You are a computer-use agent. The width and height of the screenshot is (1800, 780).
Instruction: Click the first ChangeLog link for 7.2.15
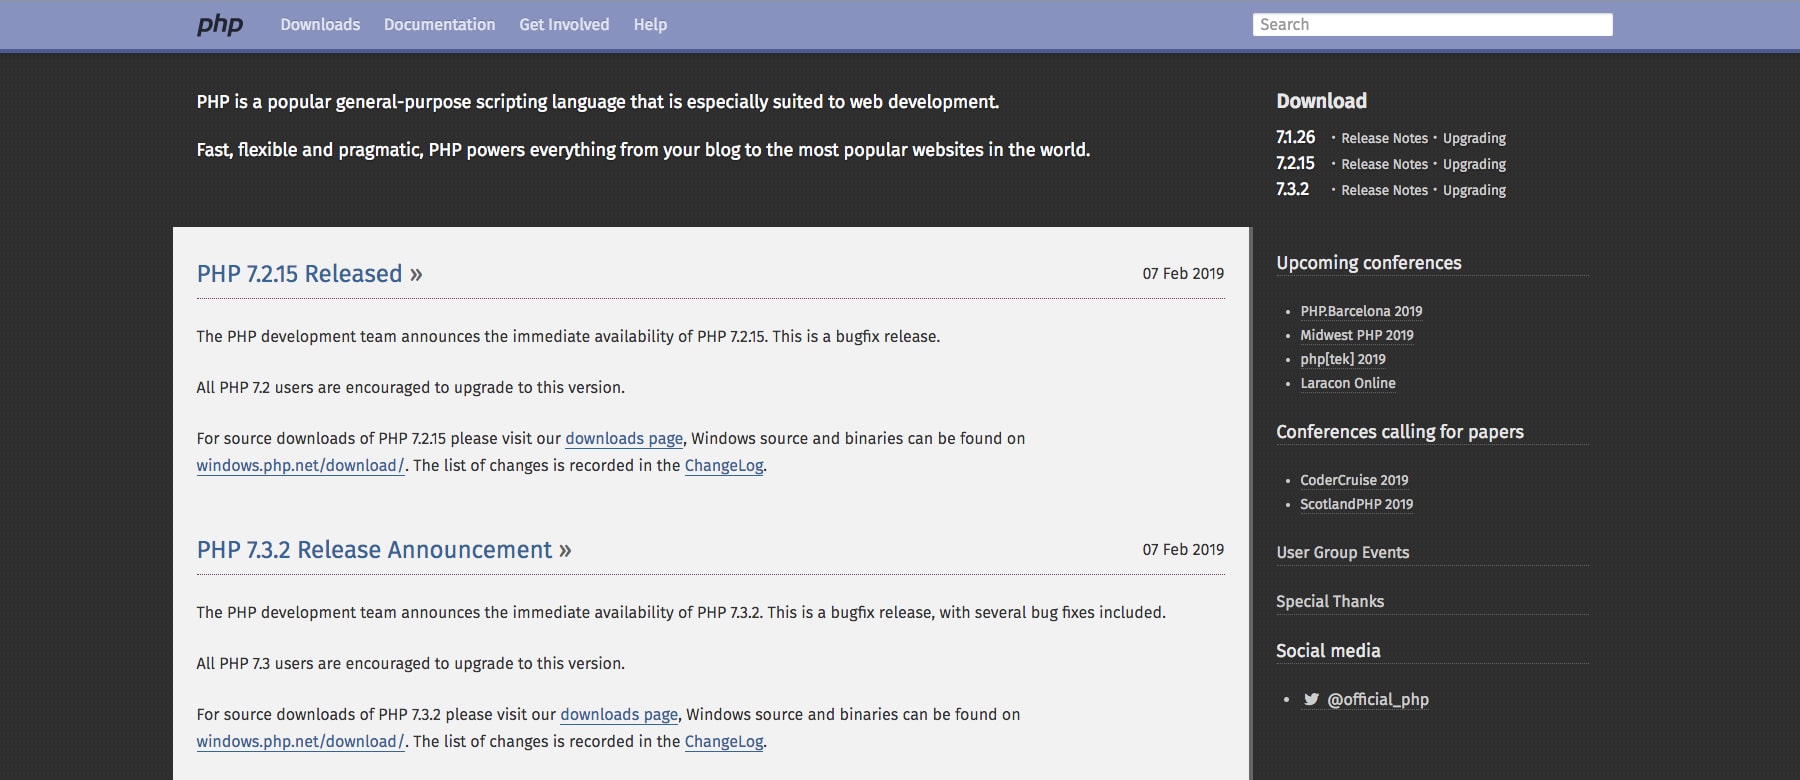pyautogui.click(x=723, y=465)
